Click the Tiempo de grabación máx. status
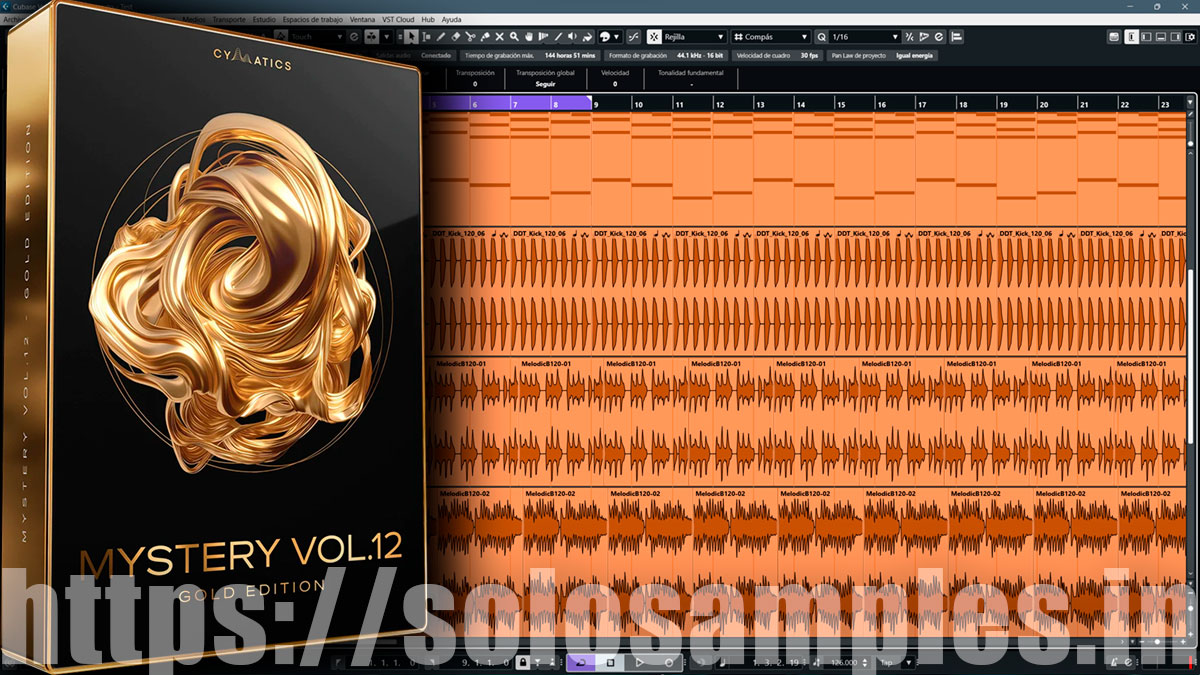The image size is (1200, 675). pos(530,56)
